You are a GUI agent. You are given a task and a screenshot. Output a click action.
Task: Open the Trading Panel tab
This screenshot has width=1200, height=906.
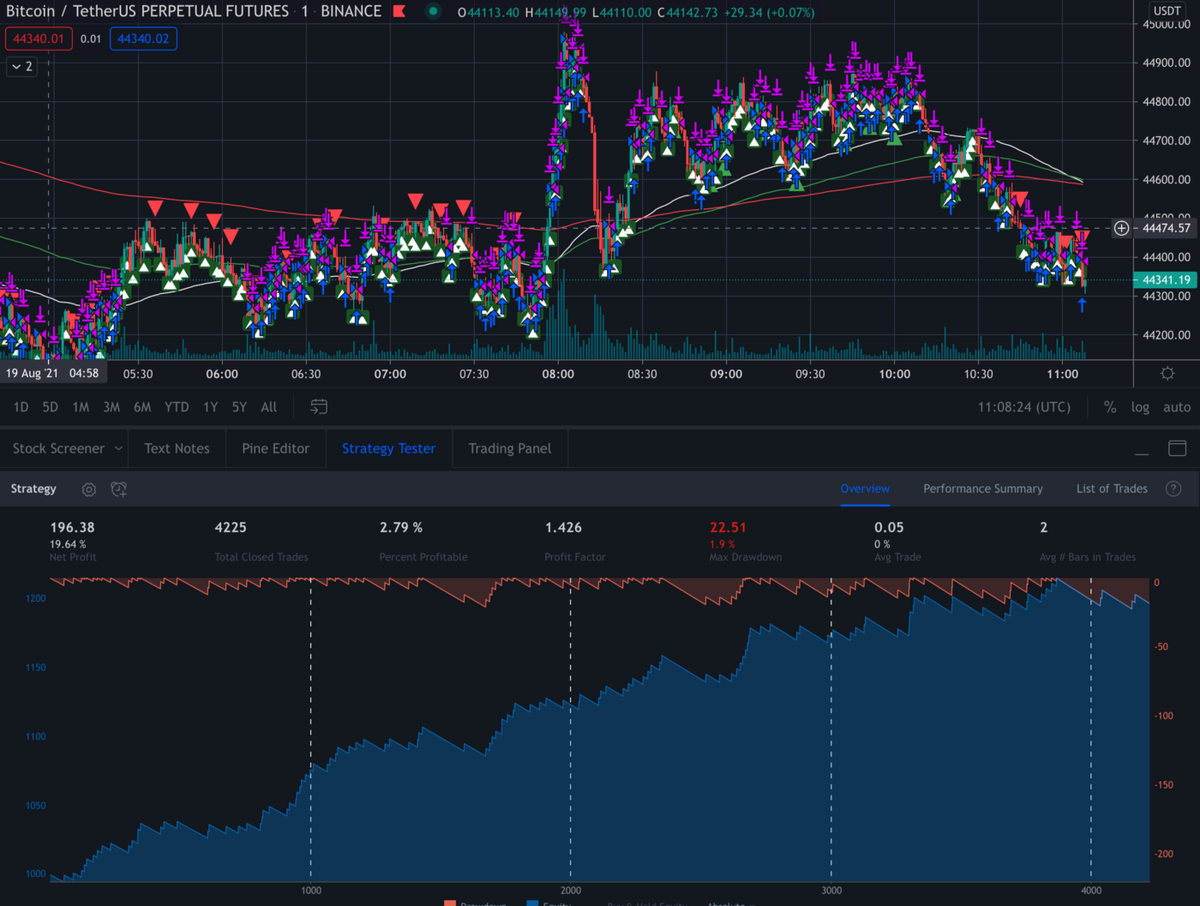pyautogui.click(x=510, y=449)
